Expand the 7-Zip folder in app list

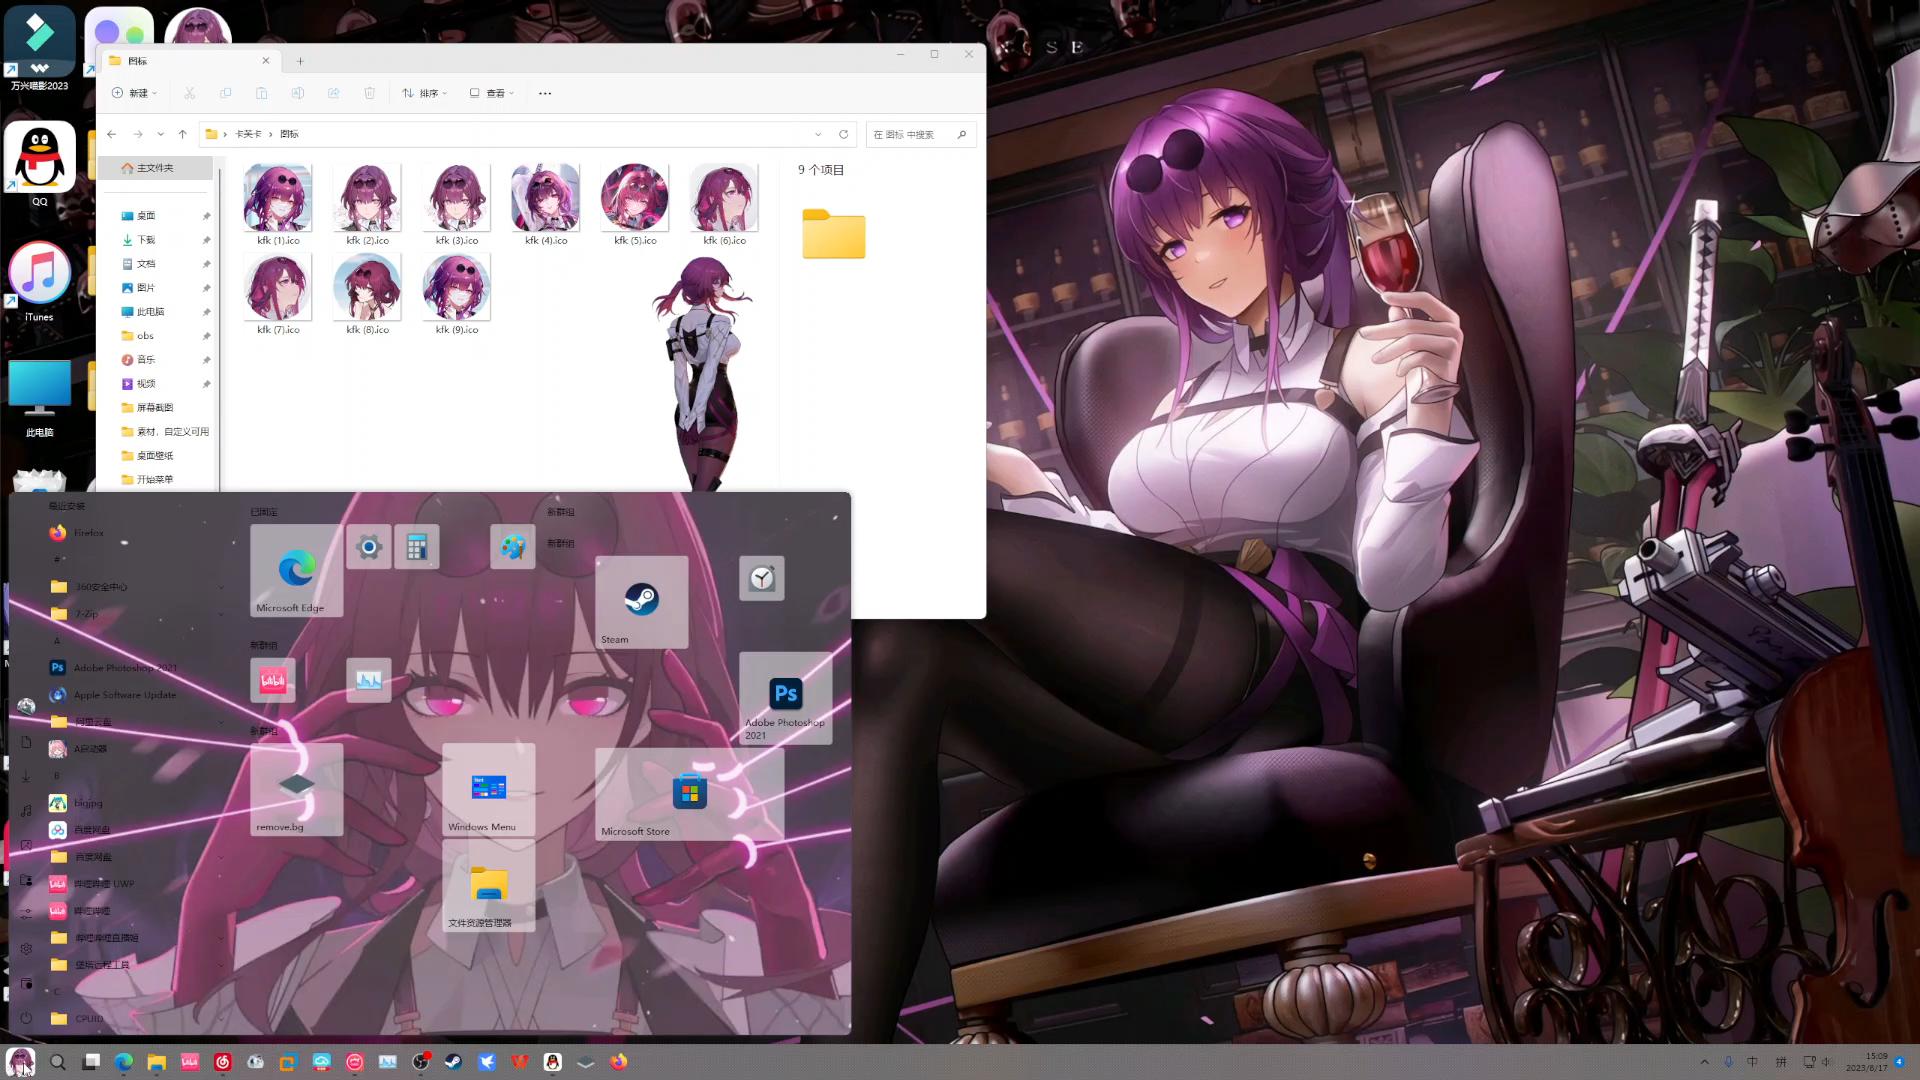86,614
